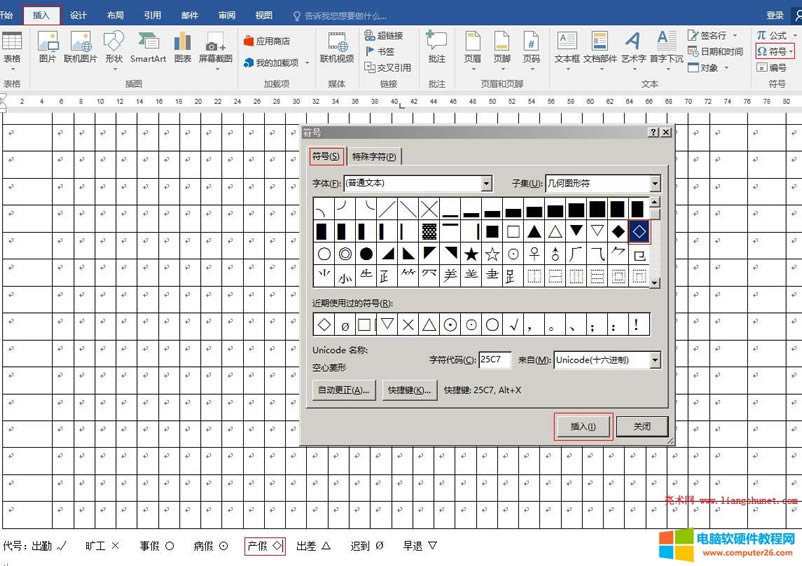Image resolution: width=802 pixels, height=566 pixels.
Task: Open the 设计 (Design) ribbon tab
Action: point(79,15)
